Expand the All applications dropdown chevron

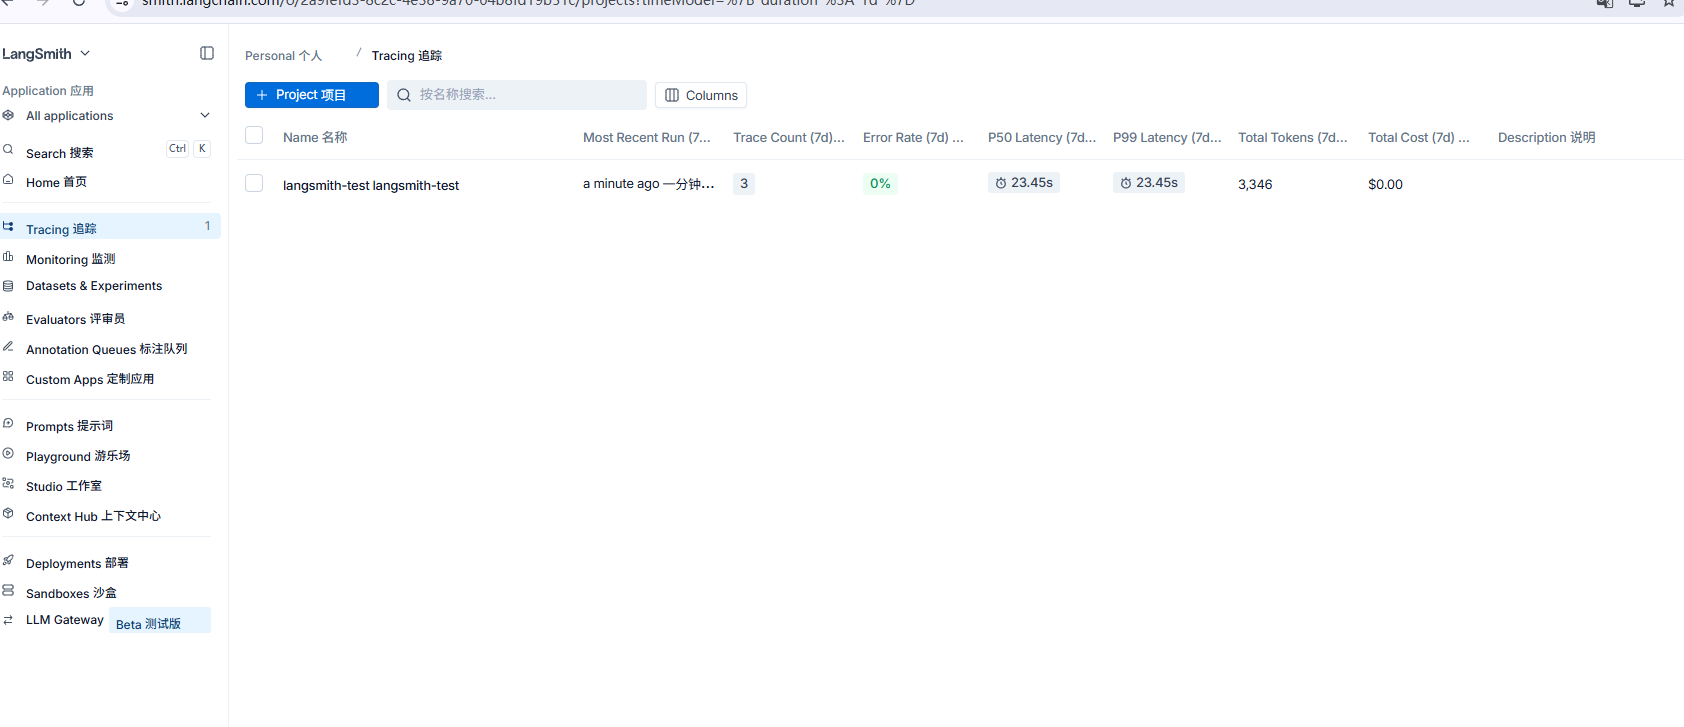(205, 115)
